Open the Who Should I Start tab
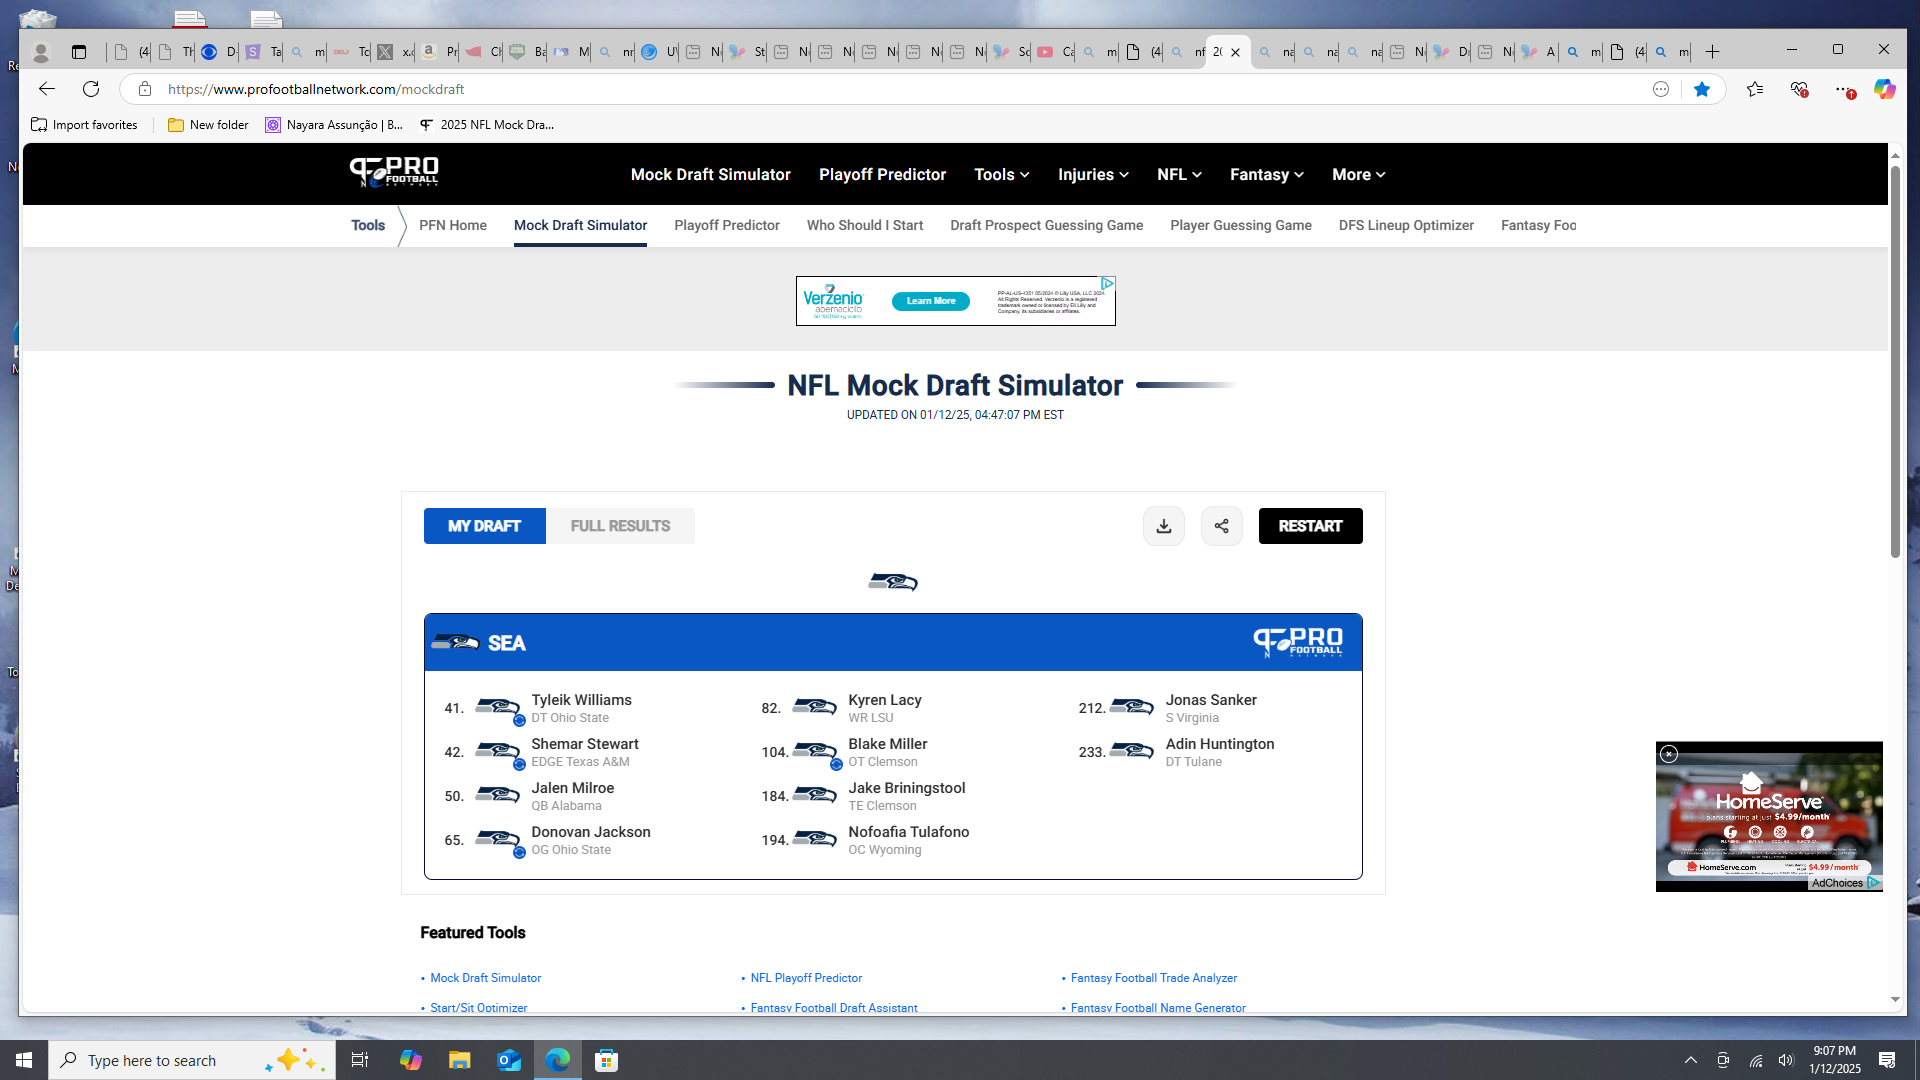The height and width of the screenshot is (1080, 1920). [x=864, y=225]
